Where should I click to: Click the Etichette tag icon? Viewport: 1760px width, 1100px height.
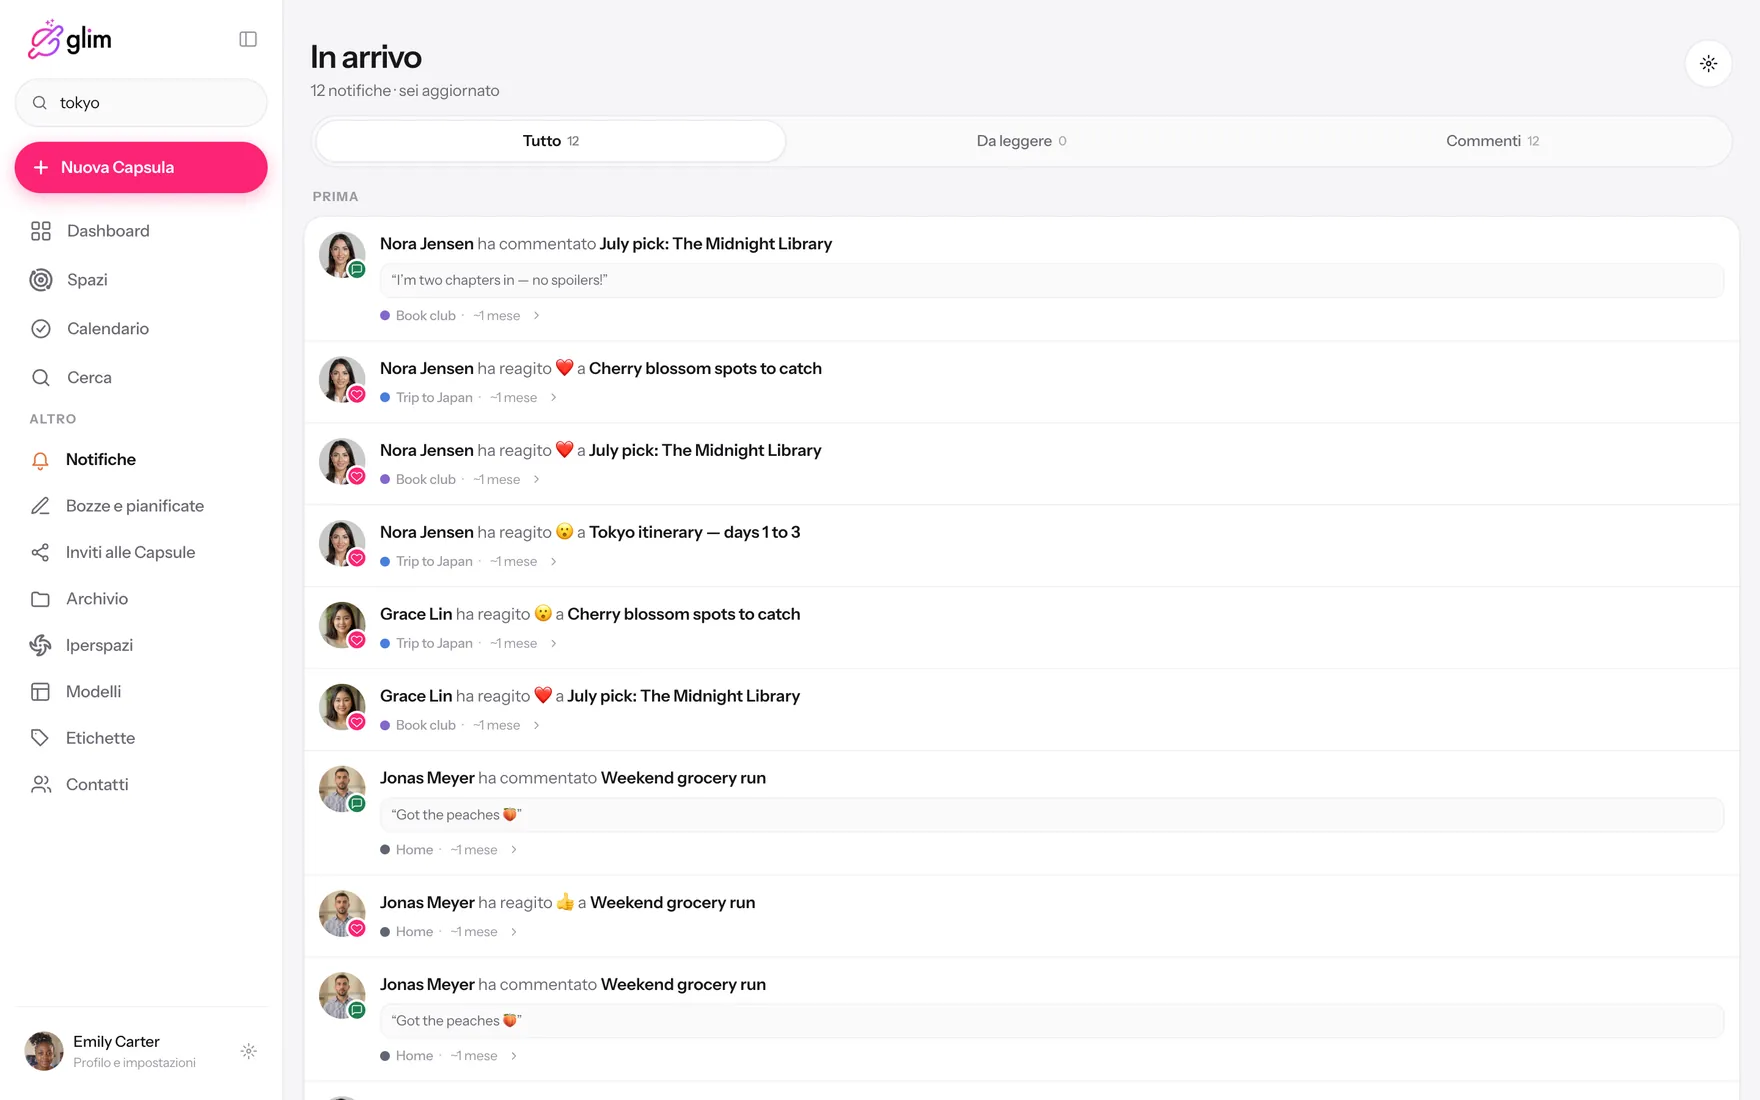click(40, 738)
